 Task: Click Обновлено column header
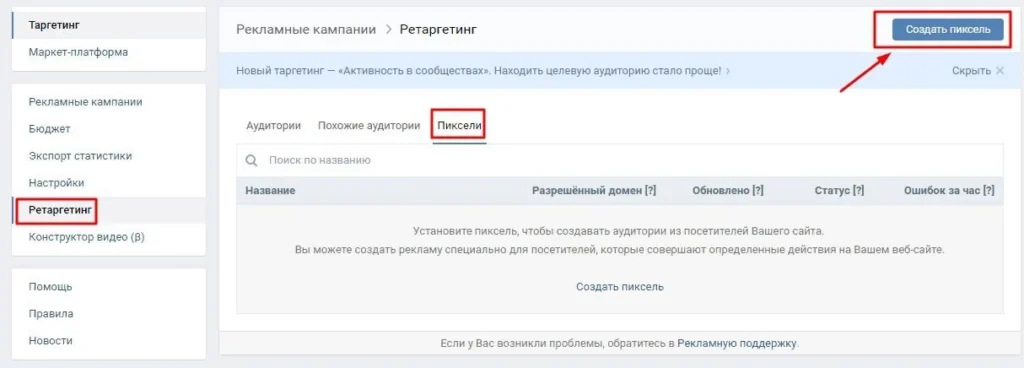(x=720, y=191)
